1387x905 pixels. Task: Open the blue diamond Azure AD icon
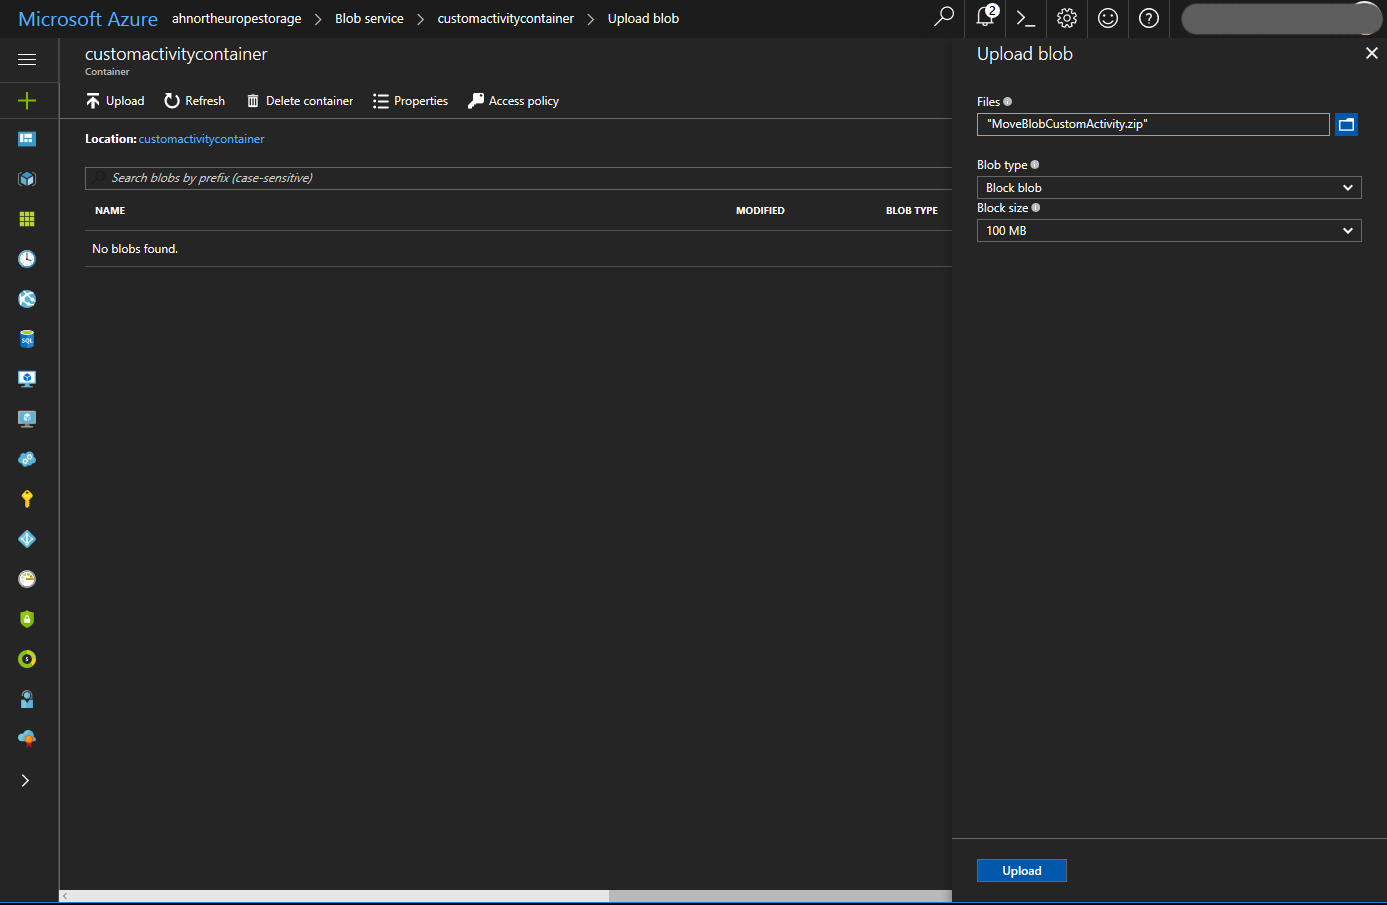(27, 539)
